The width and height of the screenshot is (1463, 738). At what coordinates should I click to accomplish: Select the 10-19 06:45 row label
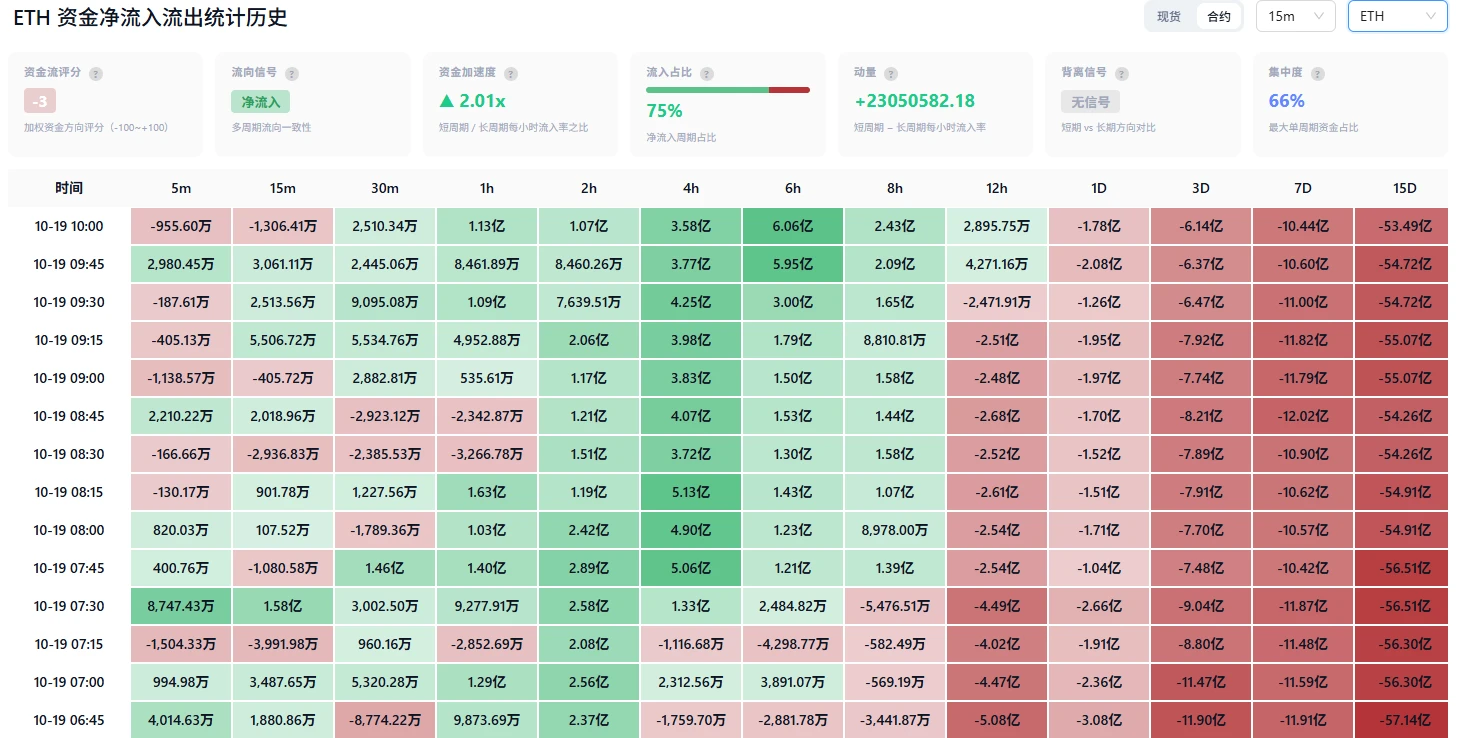pos(69,720)
